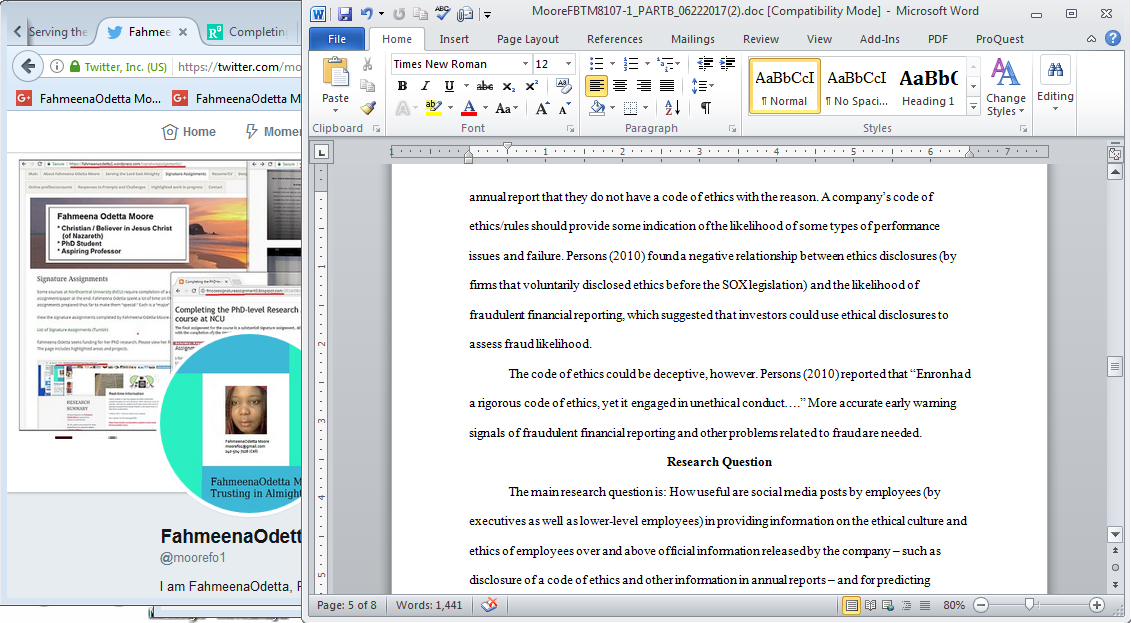Open the File tab
The width and height of the screenshot is (1131, 623).
click(337, 39)
